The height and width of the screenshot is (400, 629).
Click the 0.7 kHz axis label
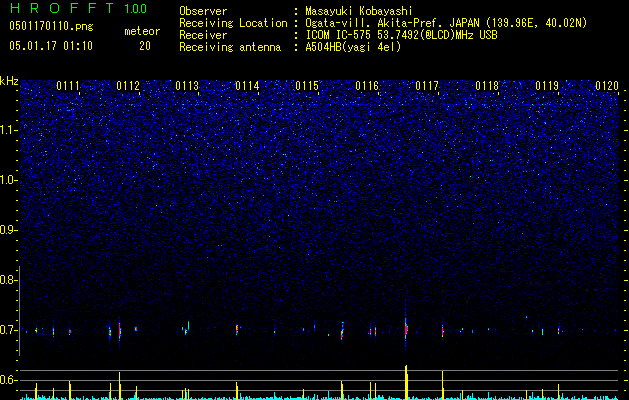(8, 330)
